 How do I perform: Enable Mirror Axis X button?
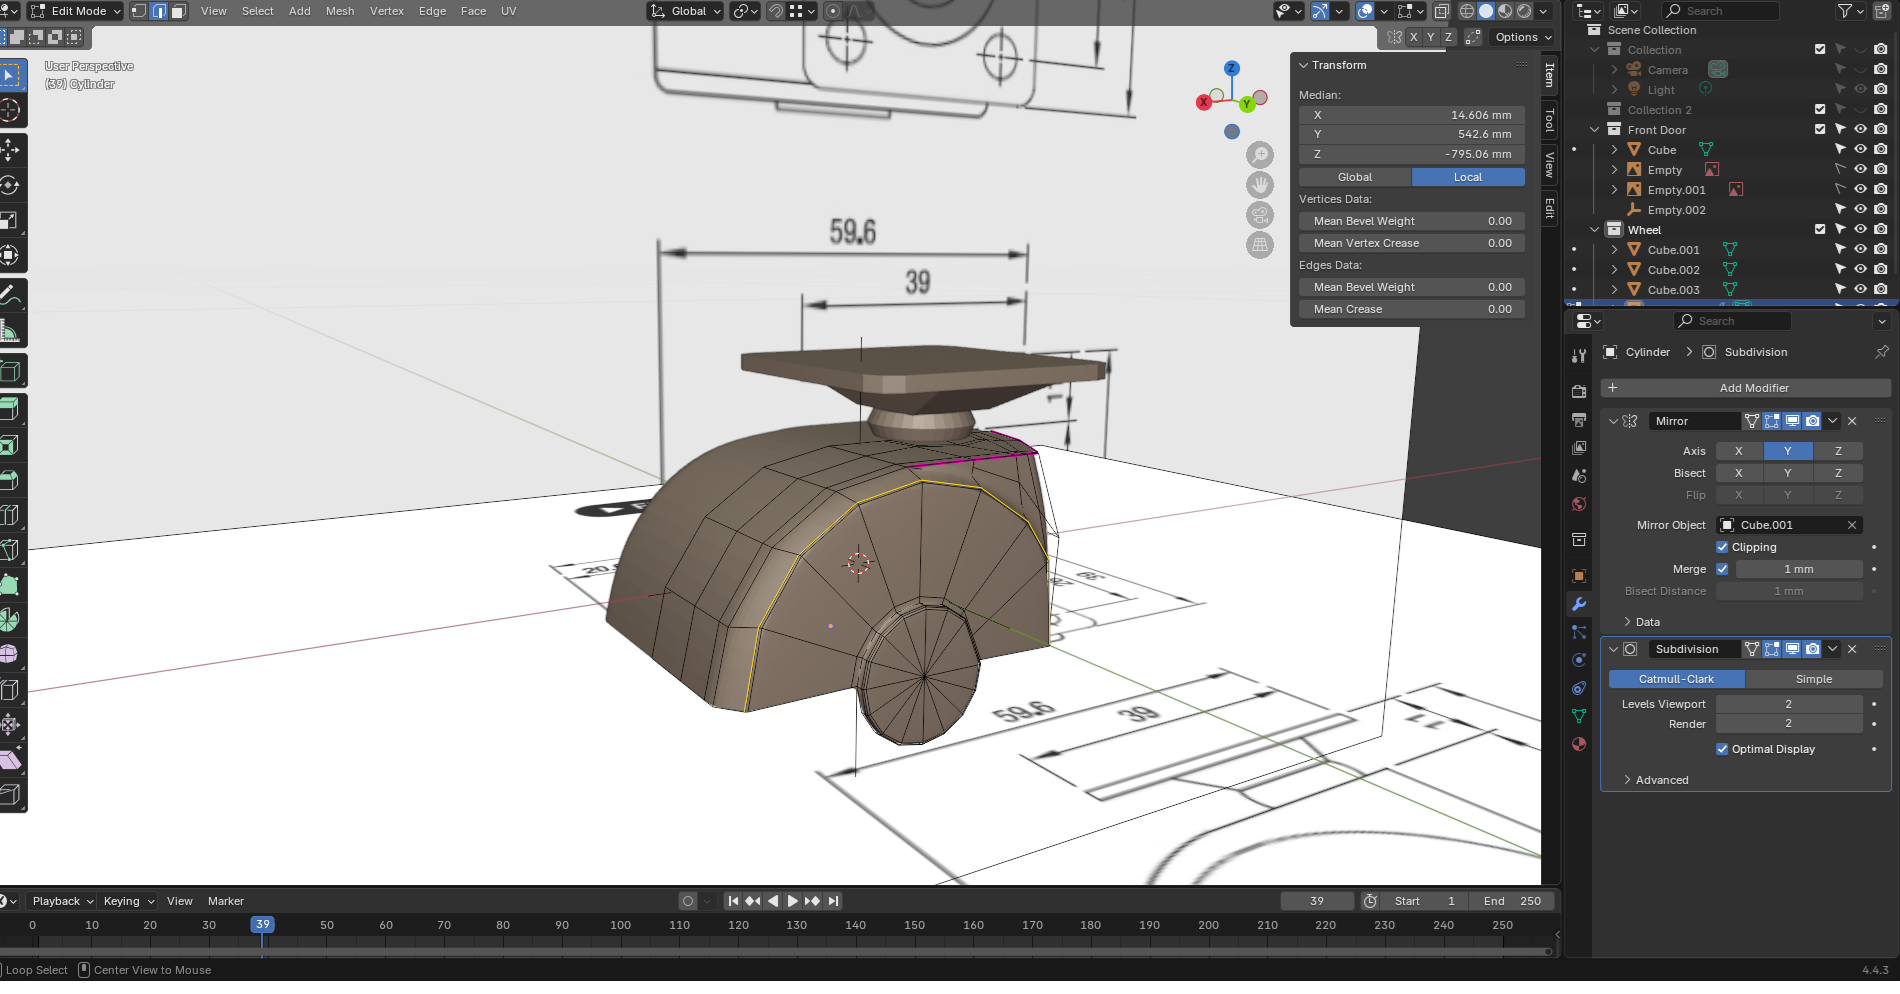pyautogui.click(x=1739, y=451)
